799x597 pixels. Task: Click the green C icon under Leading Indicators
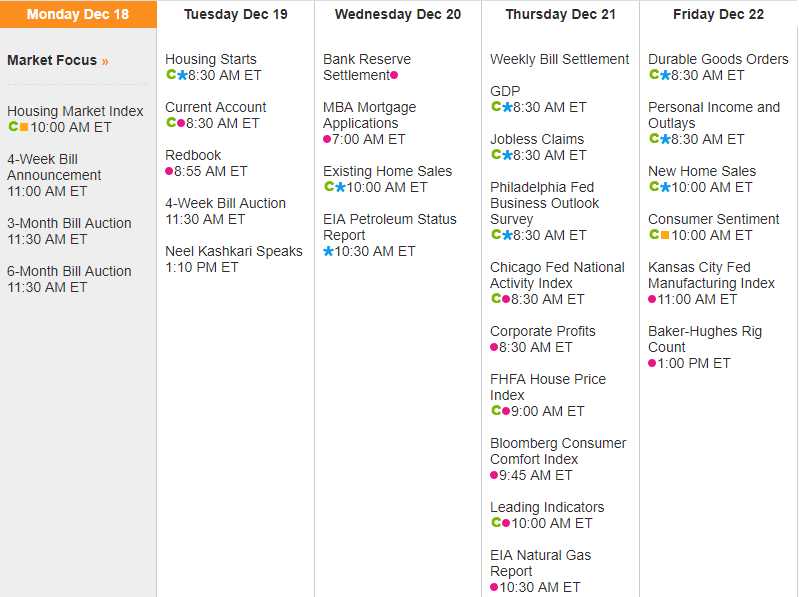(x=496, y=523)
